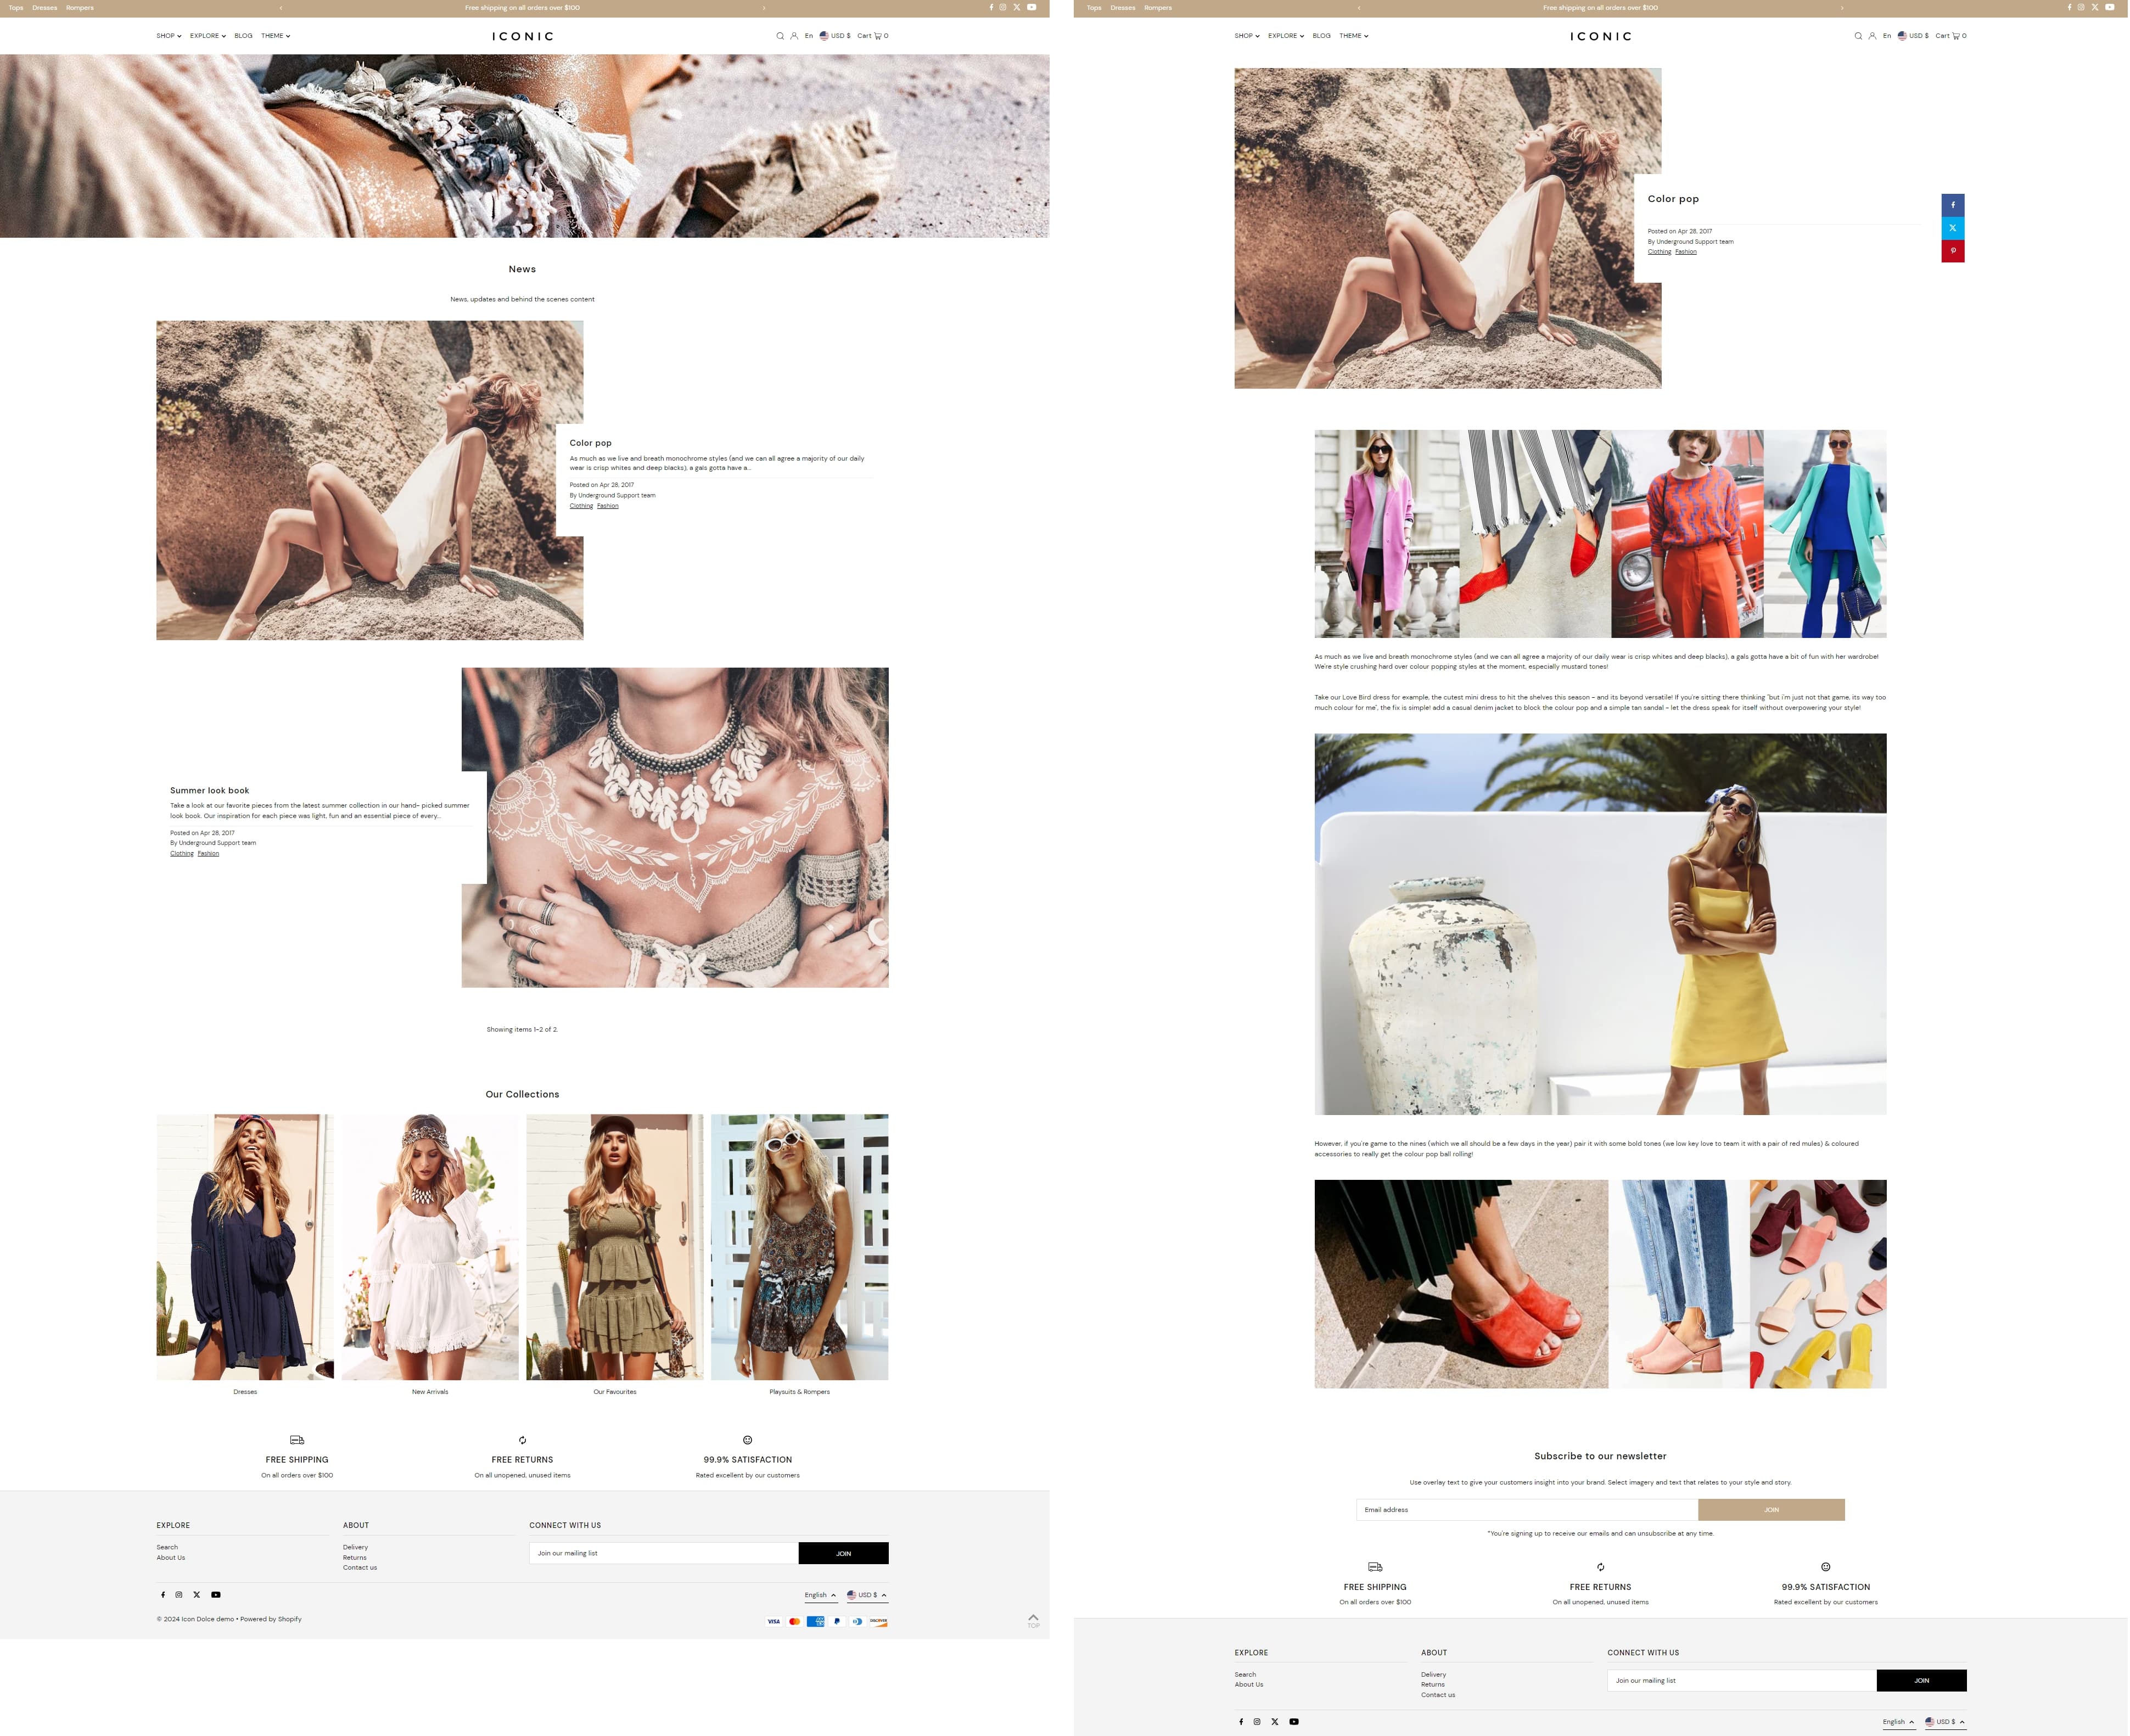This screenshot has width=2130, height=1736.
Task: Open Our Favourites collection thumbnail
Action: coord(615,1247)
